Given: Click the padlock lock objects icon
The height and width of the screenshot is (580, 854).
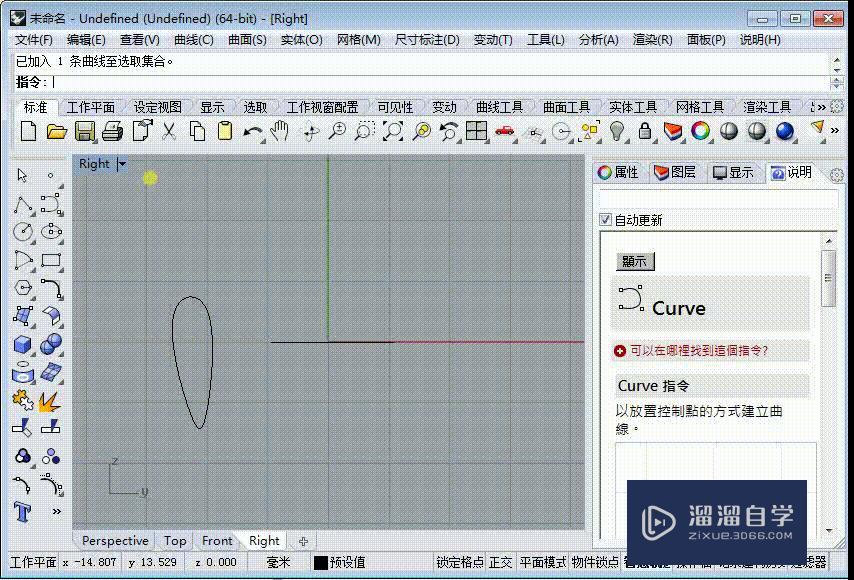Looking at the screenshot, I should pyautogui.click(x=645, y=131).
